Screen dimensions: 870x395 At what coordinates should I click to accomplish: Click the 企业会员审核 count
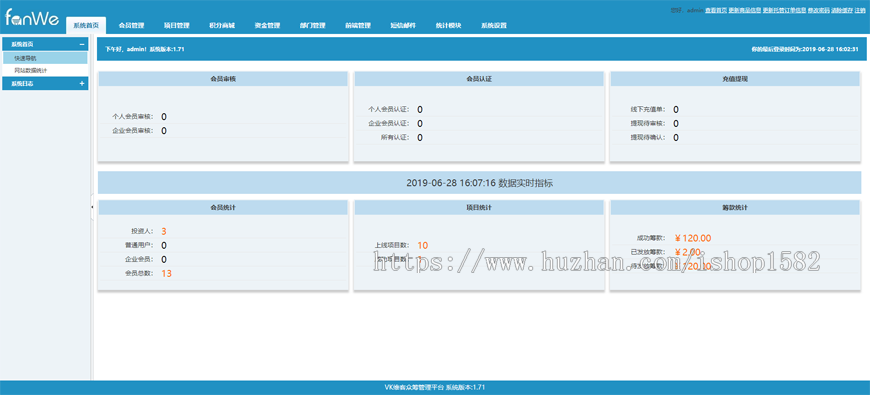164,131
